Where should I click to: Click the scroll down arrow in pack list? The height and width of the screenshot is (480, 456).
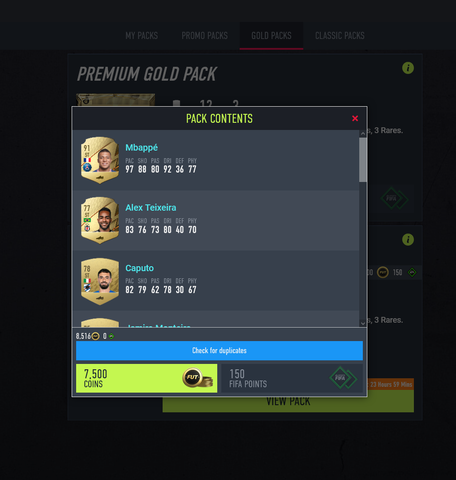363,323
